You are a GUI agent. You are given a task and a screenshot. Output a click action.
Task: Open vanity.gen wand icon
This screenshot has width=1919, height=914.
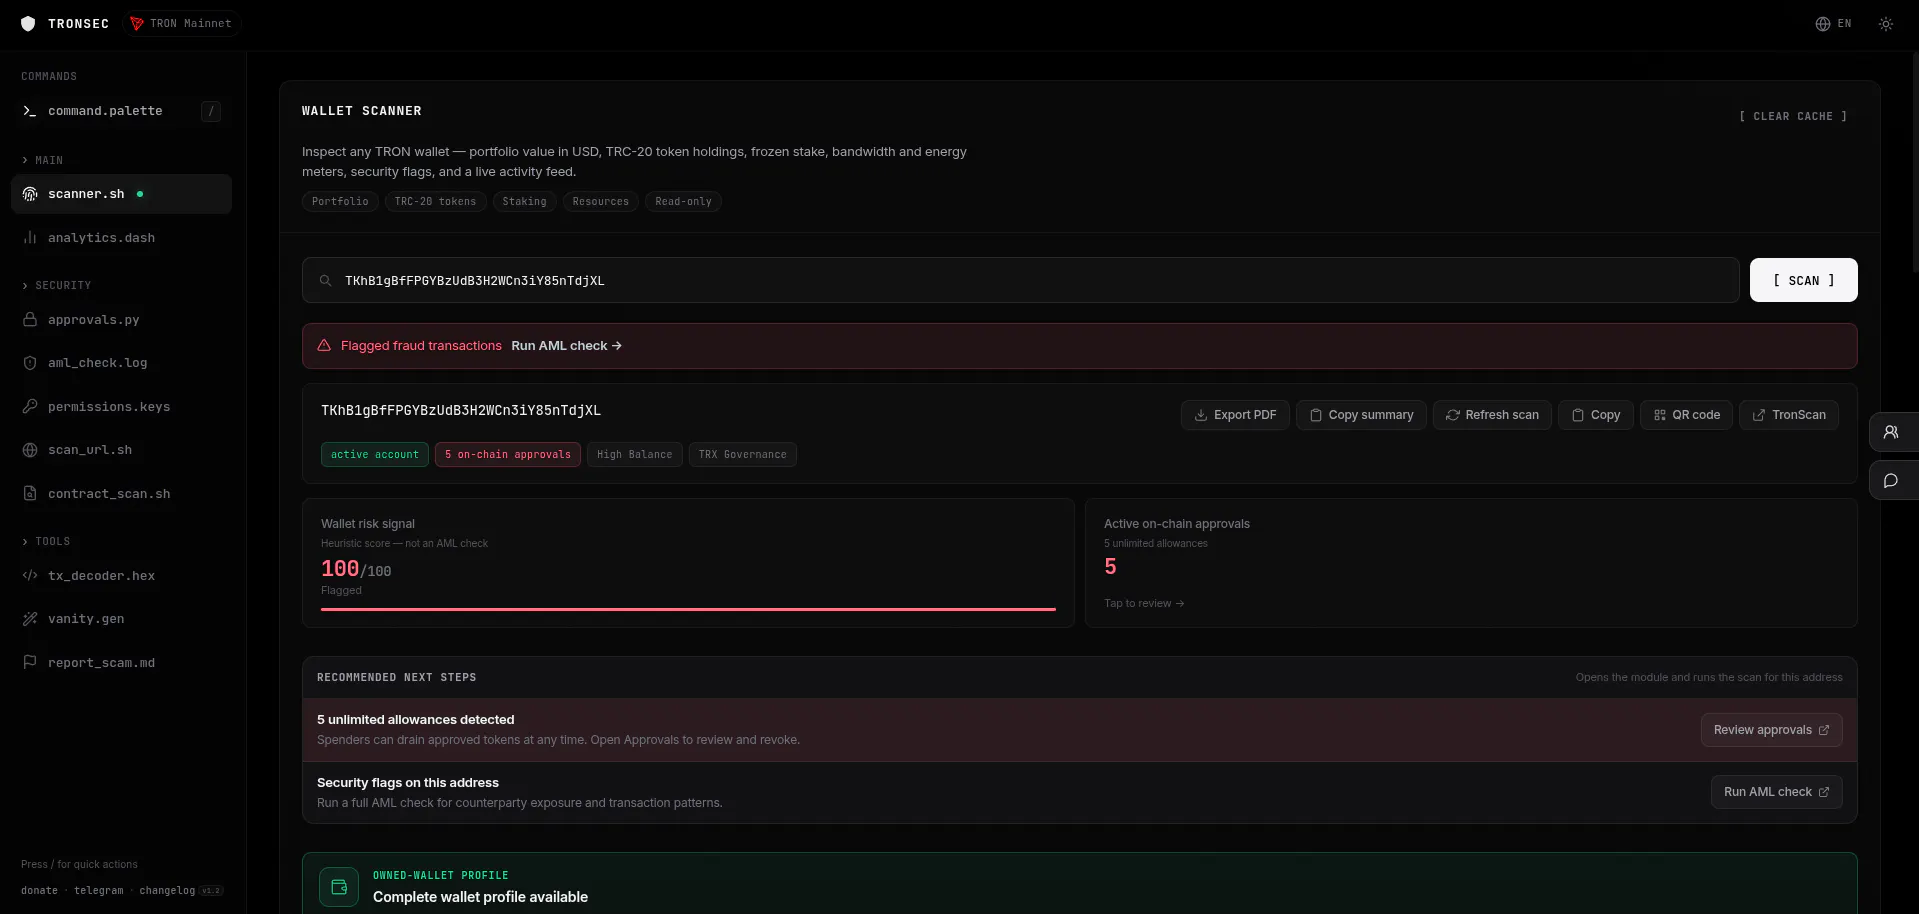coord(30,619)
